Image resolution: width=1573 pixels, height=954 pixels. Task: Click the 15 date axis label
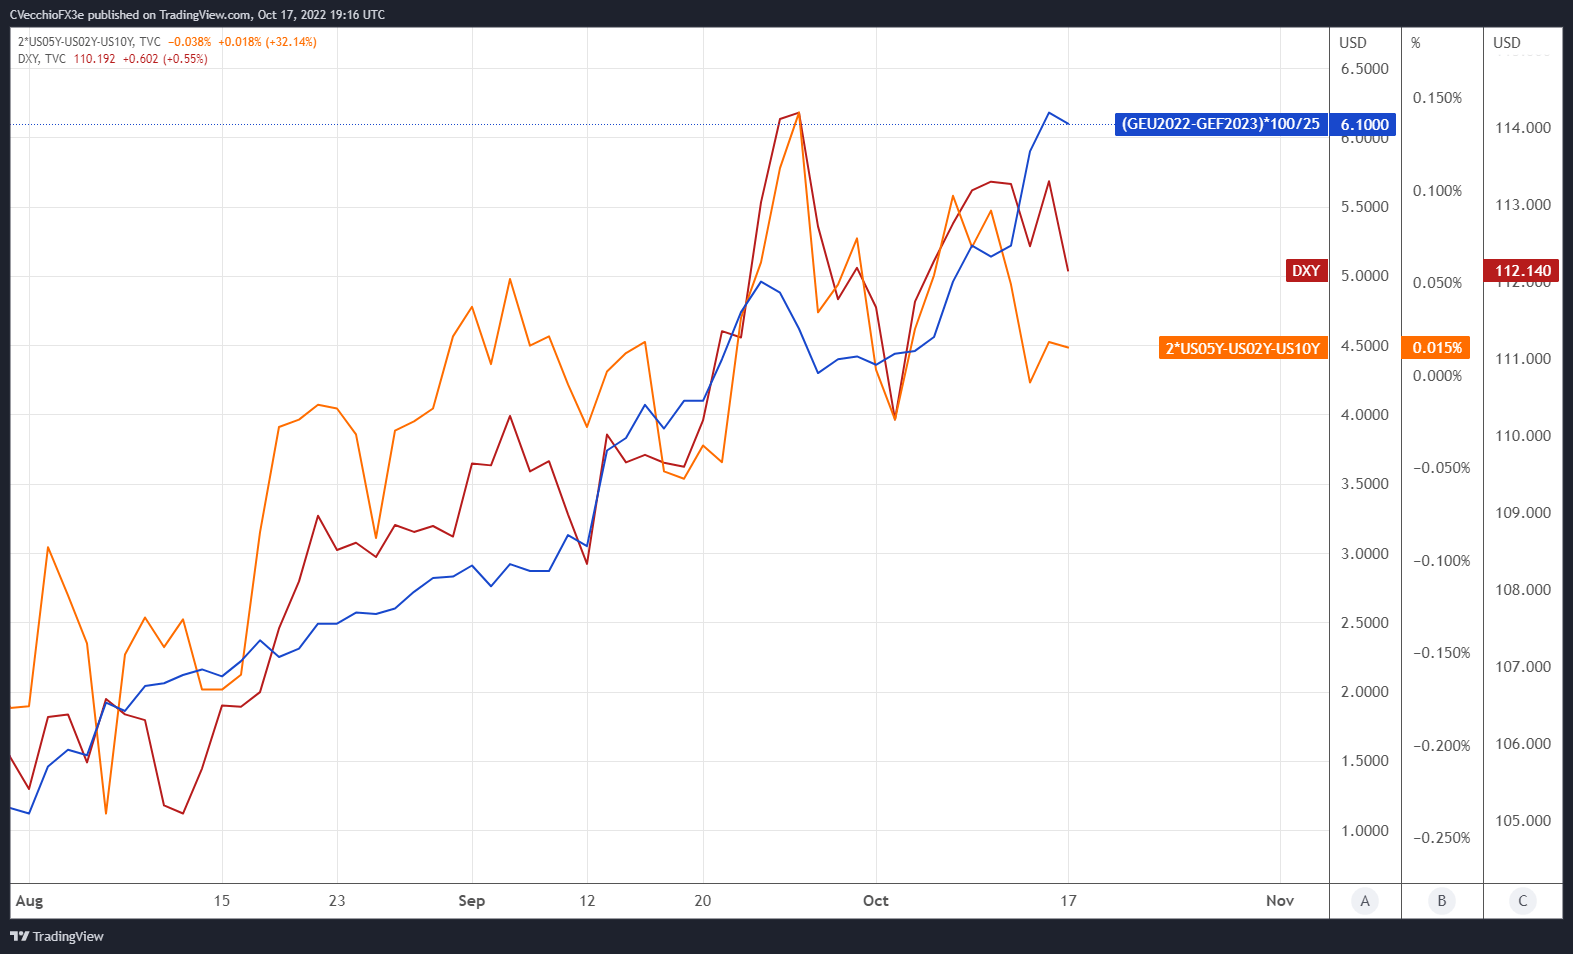point(221,900)
